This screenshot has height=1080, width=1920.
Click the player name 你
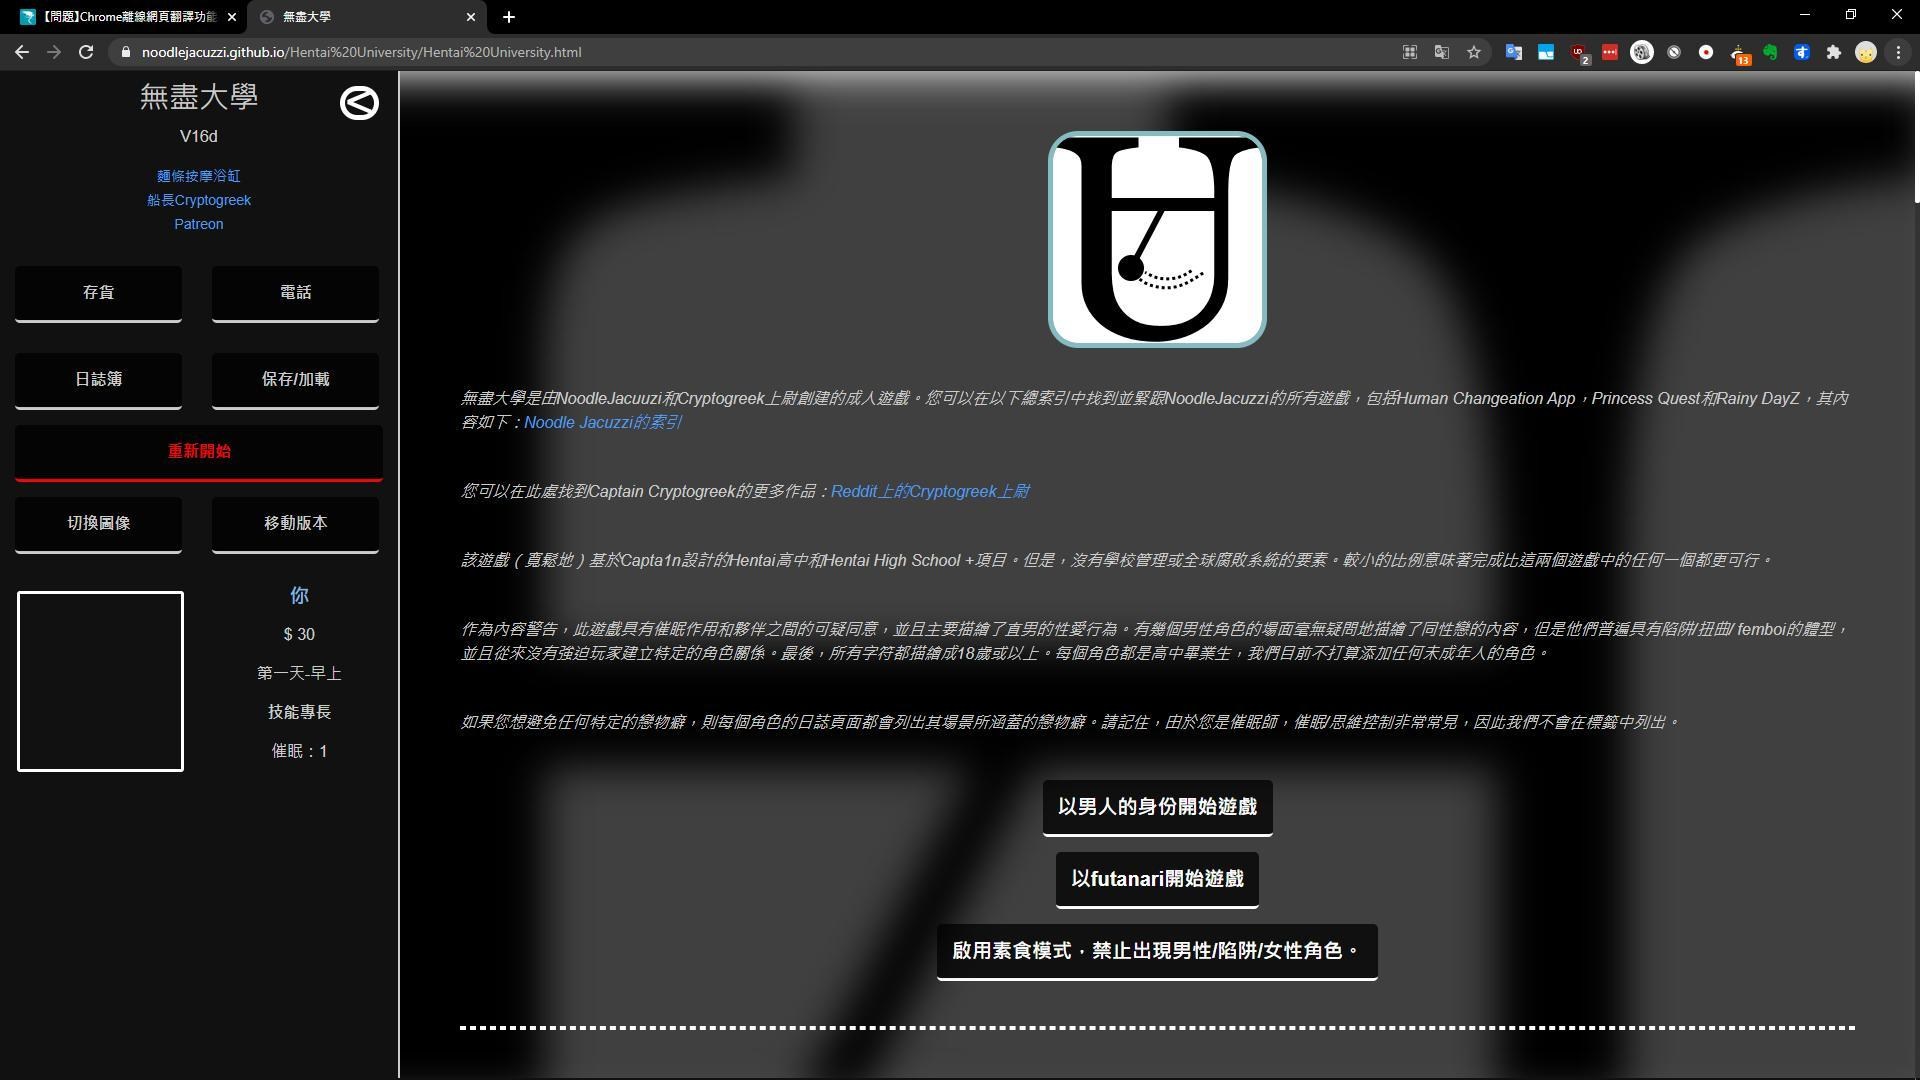299,596
